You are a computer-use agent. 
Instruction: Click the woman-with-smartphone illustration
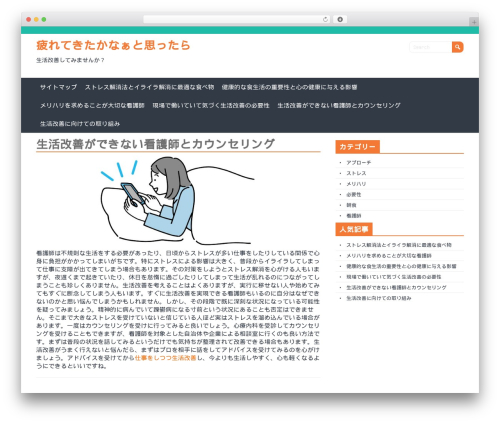tap(177, 201)
